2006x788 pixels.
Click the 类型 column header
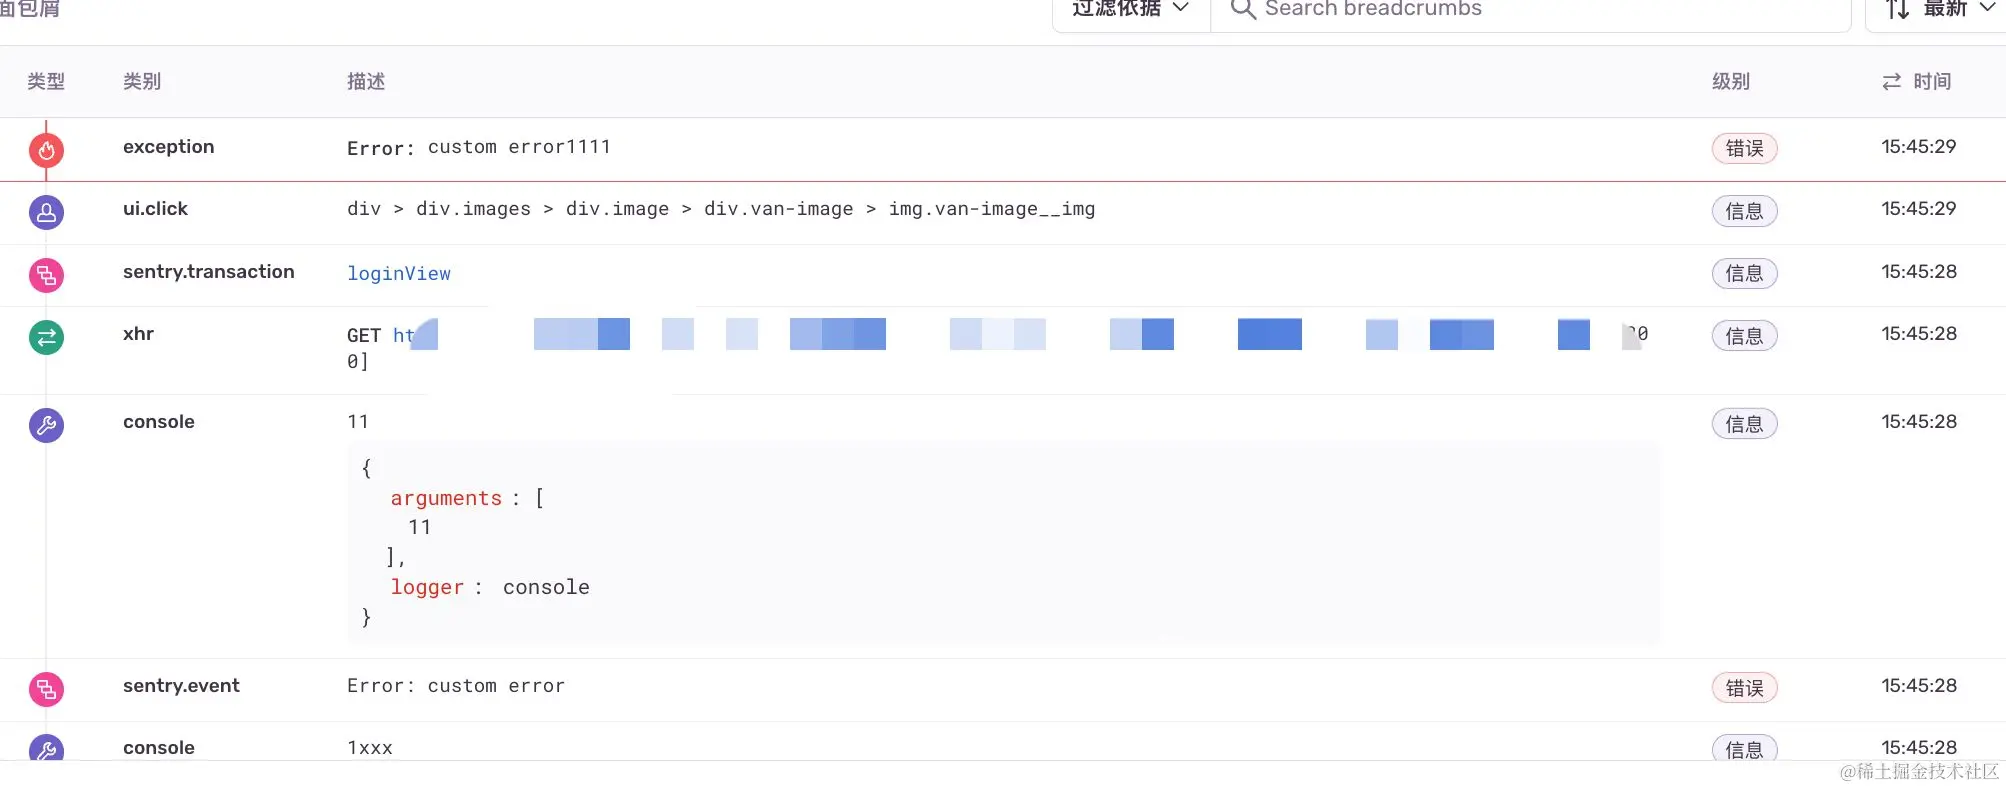click(46, 82)
